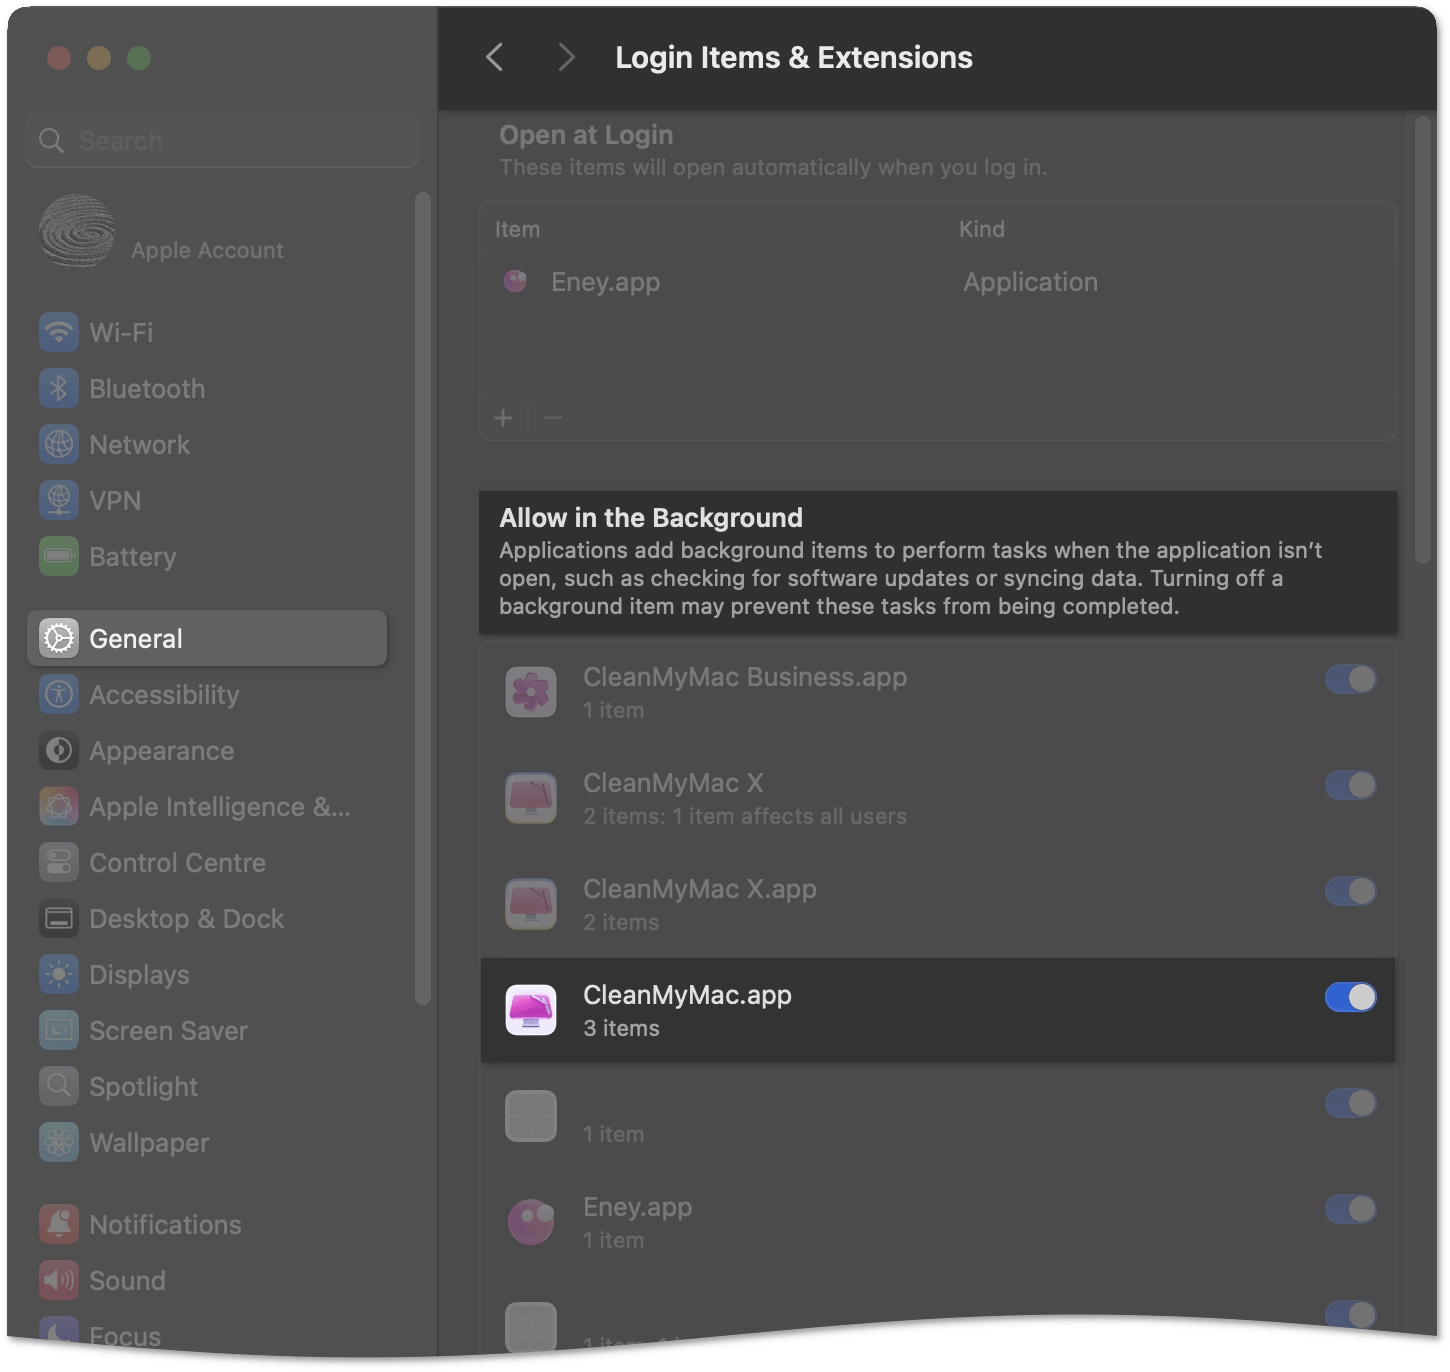1450x1372 pixels.
Task: Click the Battery icon
Action: pos(59,556)
